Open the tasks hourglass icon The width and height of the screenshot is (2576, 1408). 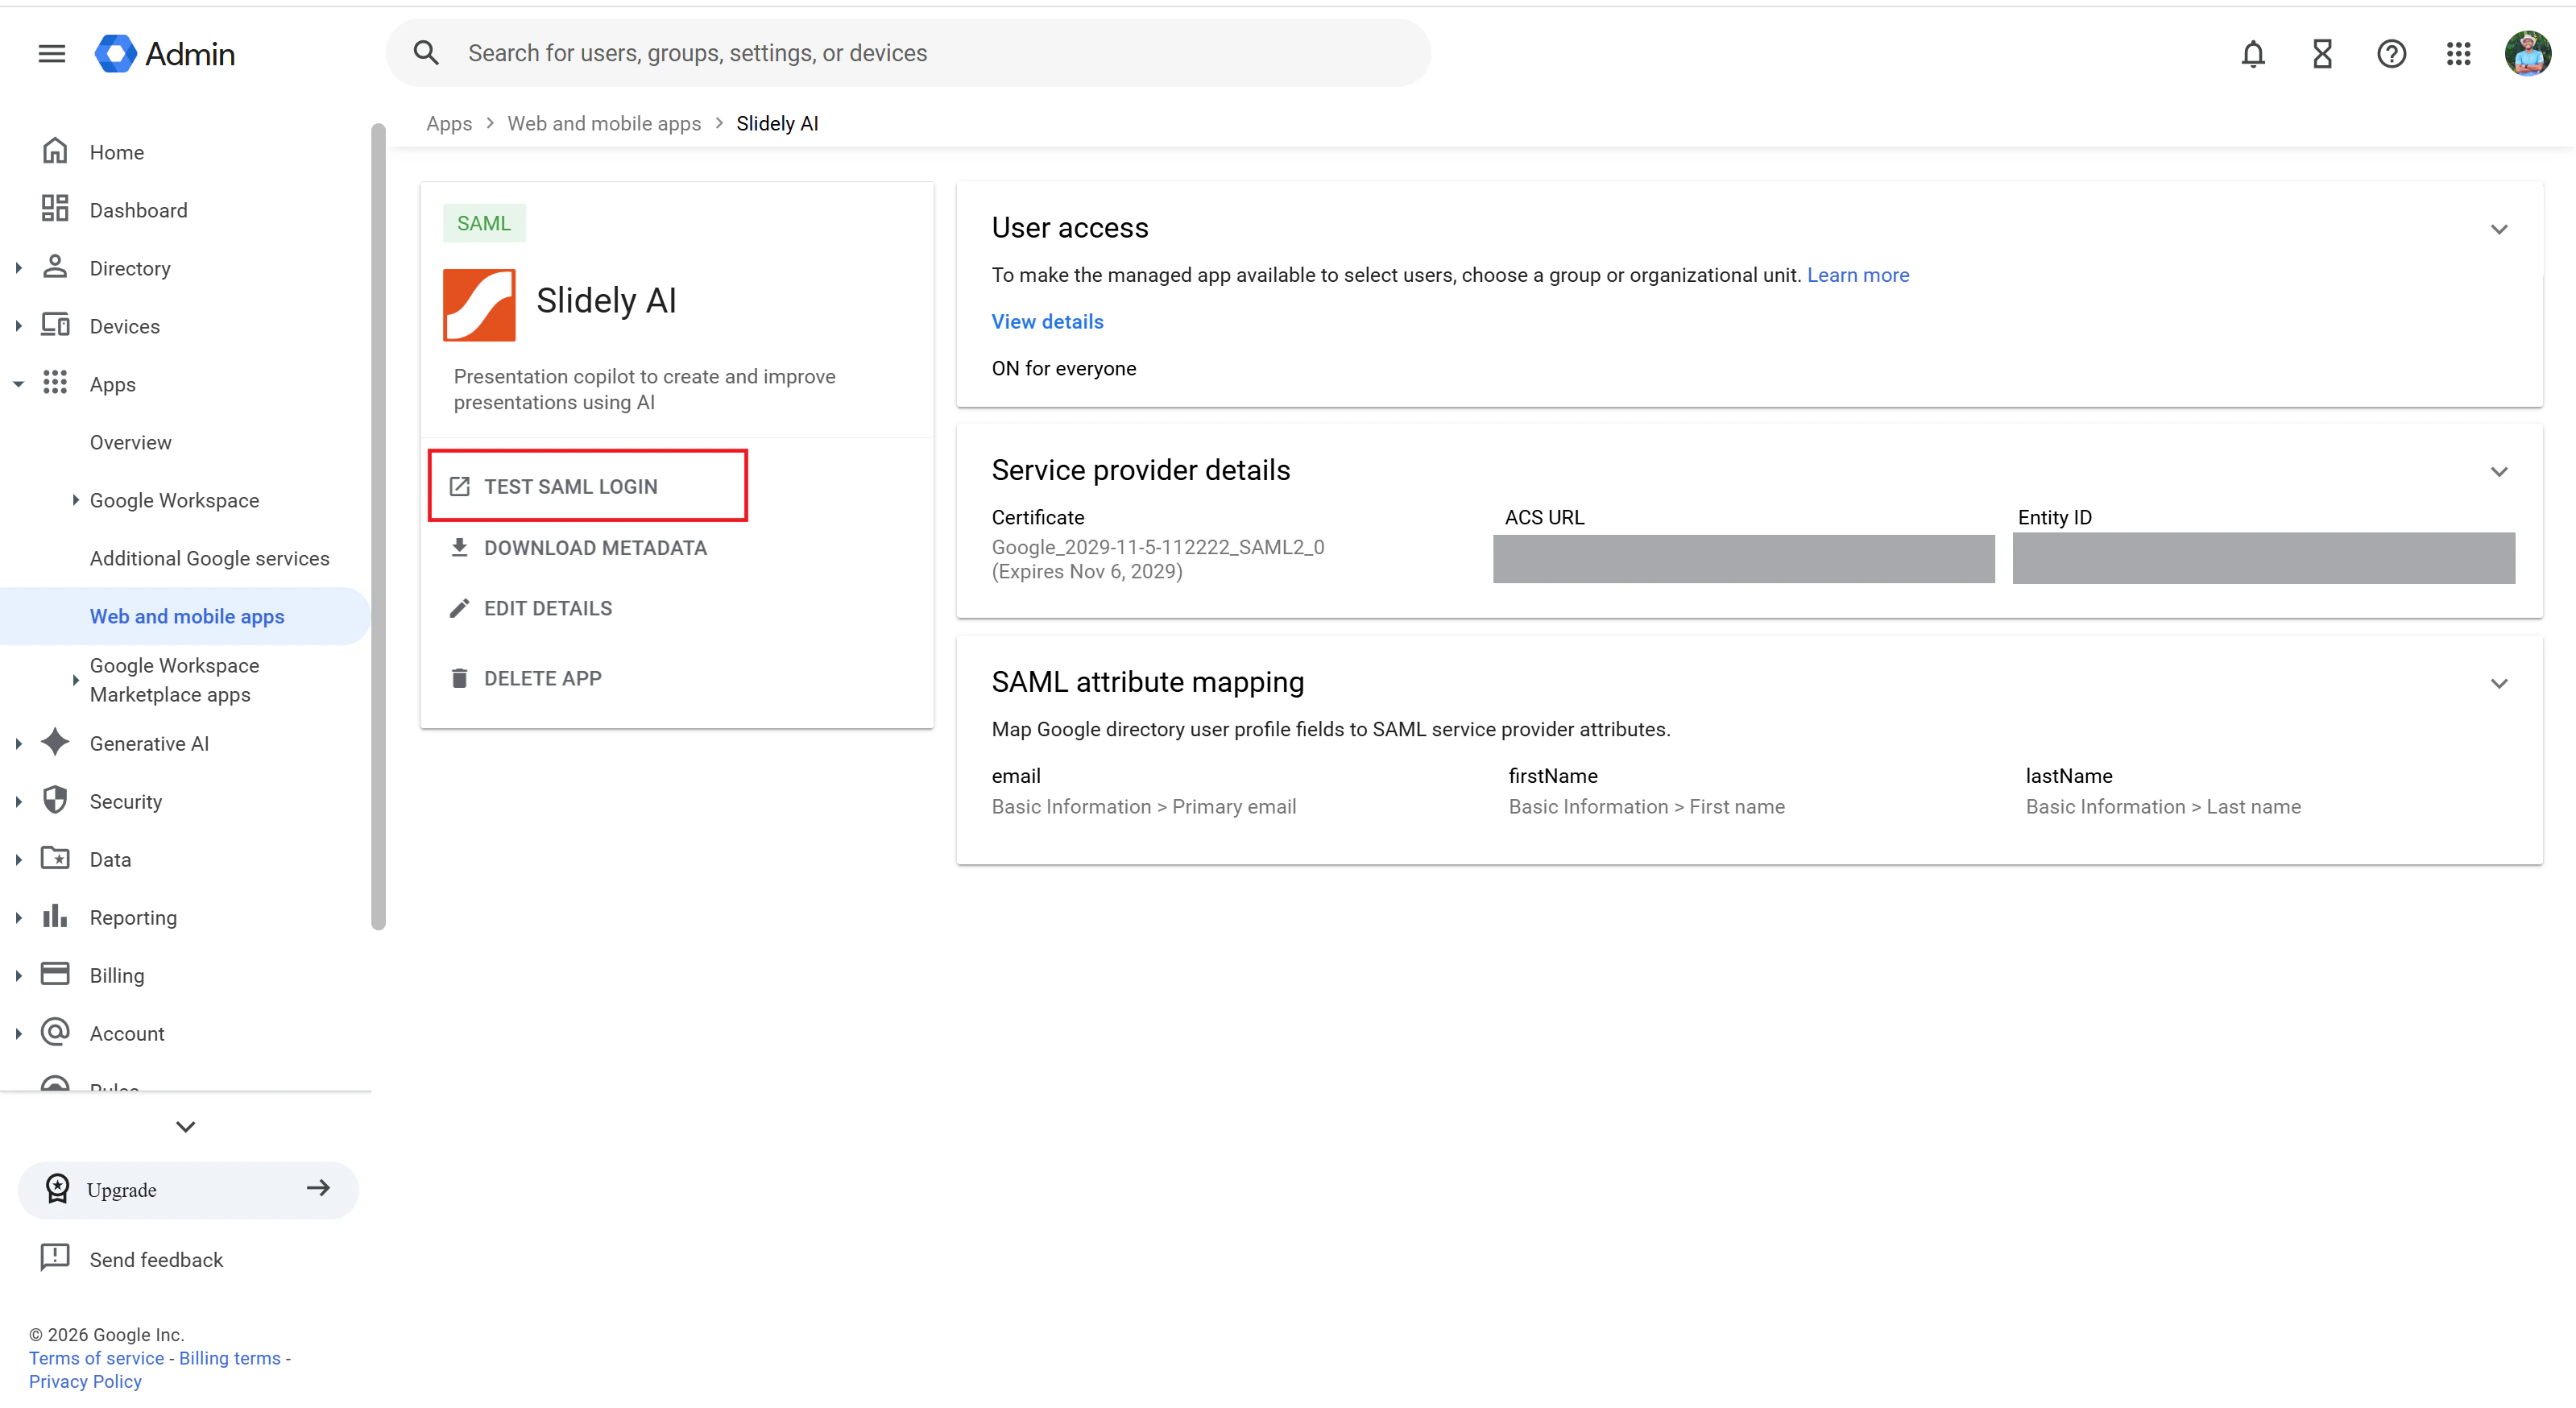point(2322,53)
